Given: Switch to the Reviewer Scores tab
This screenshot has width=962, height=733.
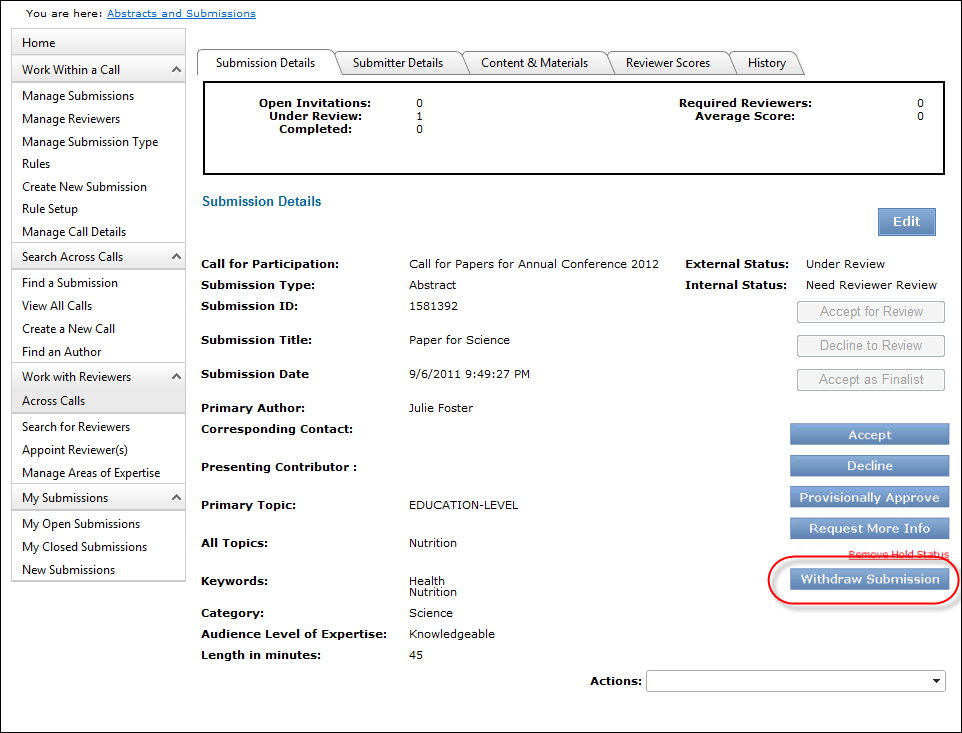Looking at the screenshot, I should (668, 63).
